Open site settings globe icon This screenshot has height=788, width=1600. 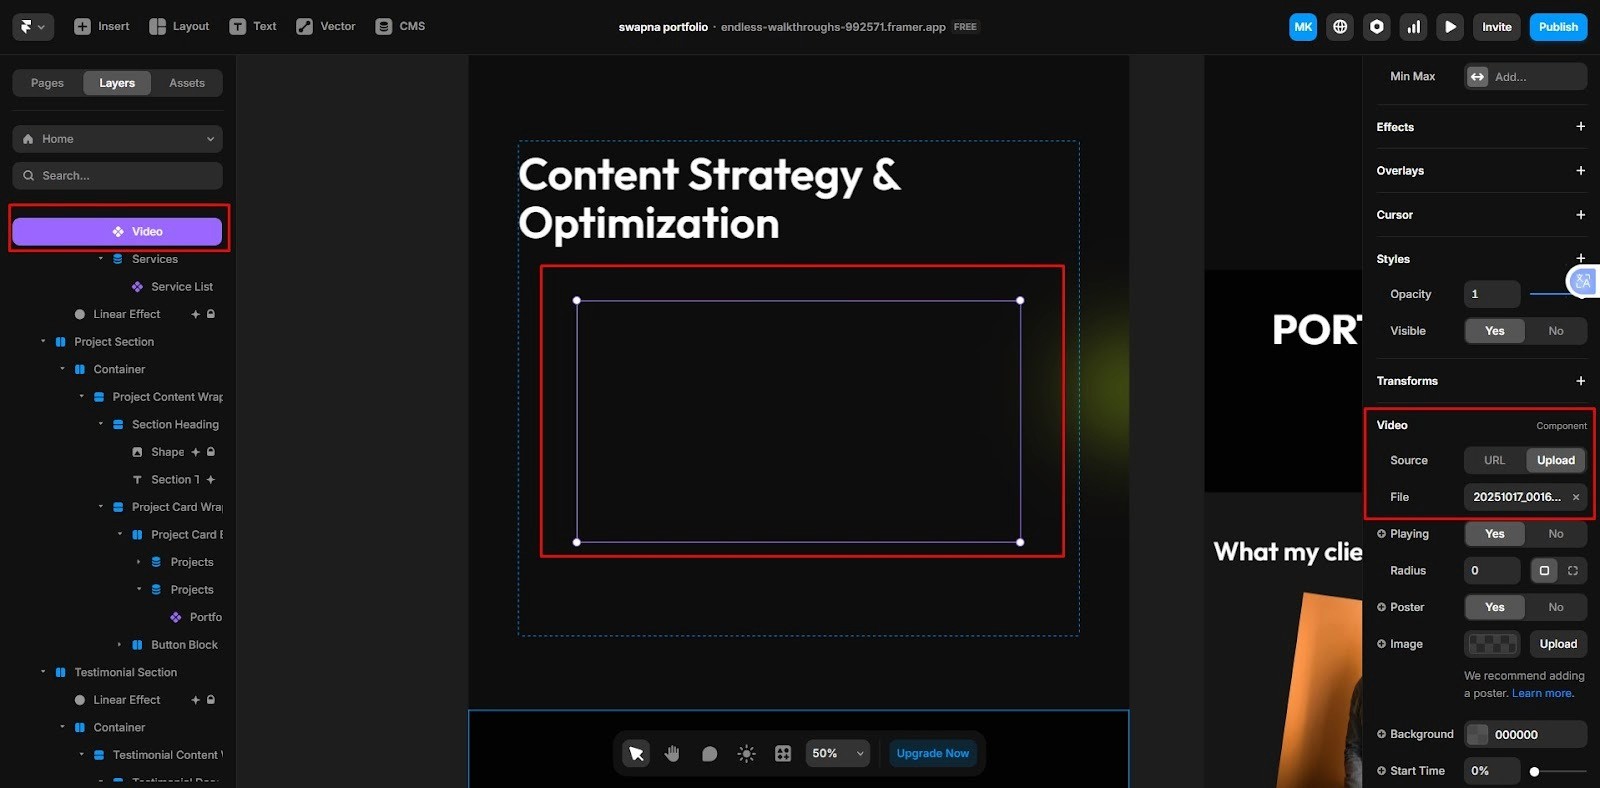1340,27
